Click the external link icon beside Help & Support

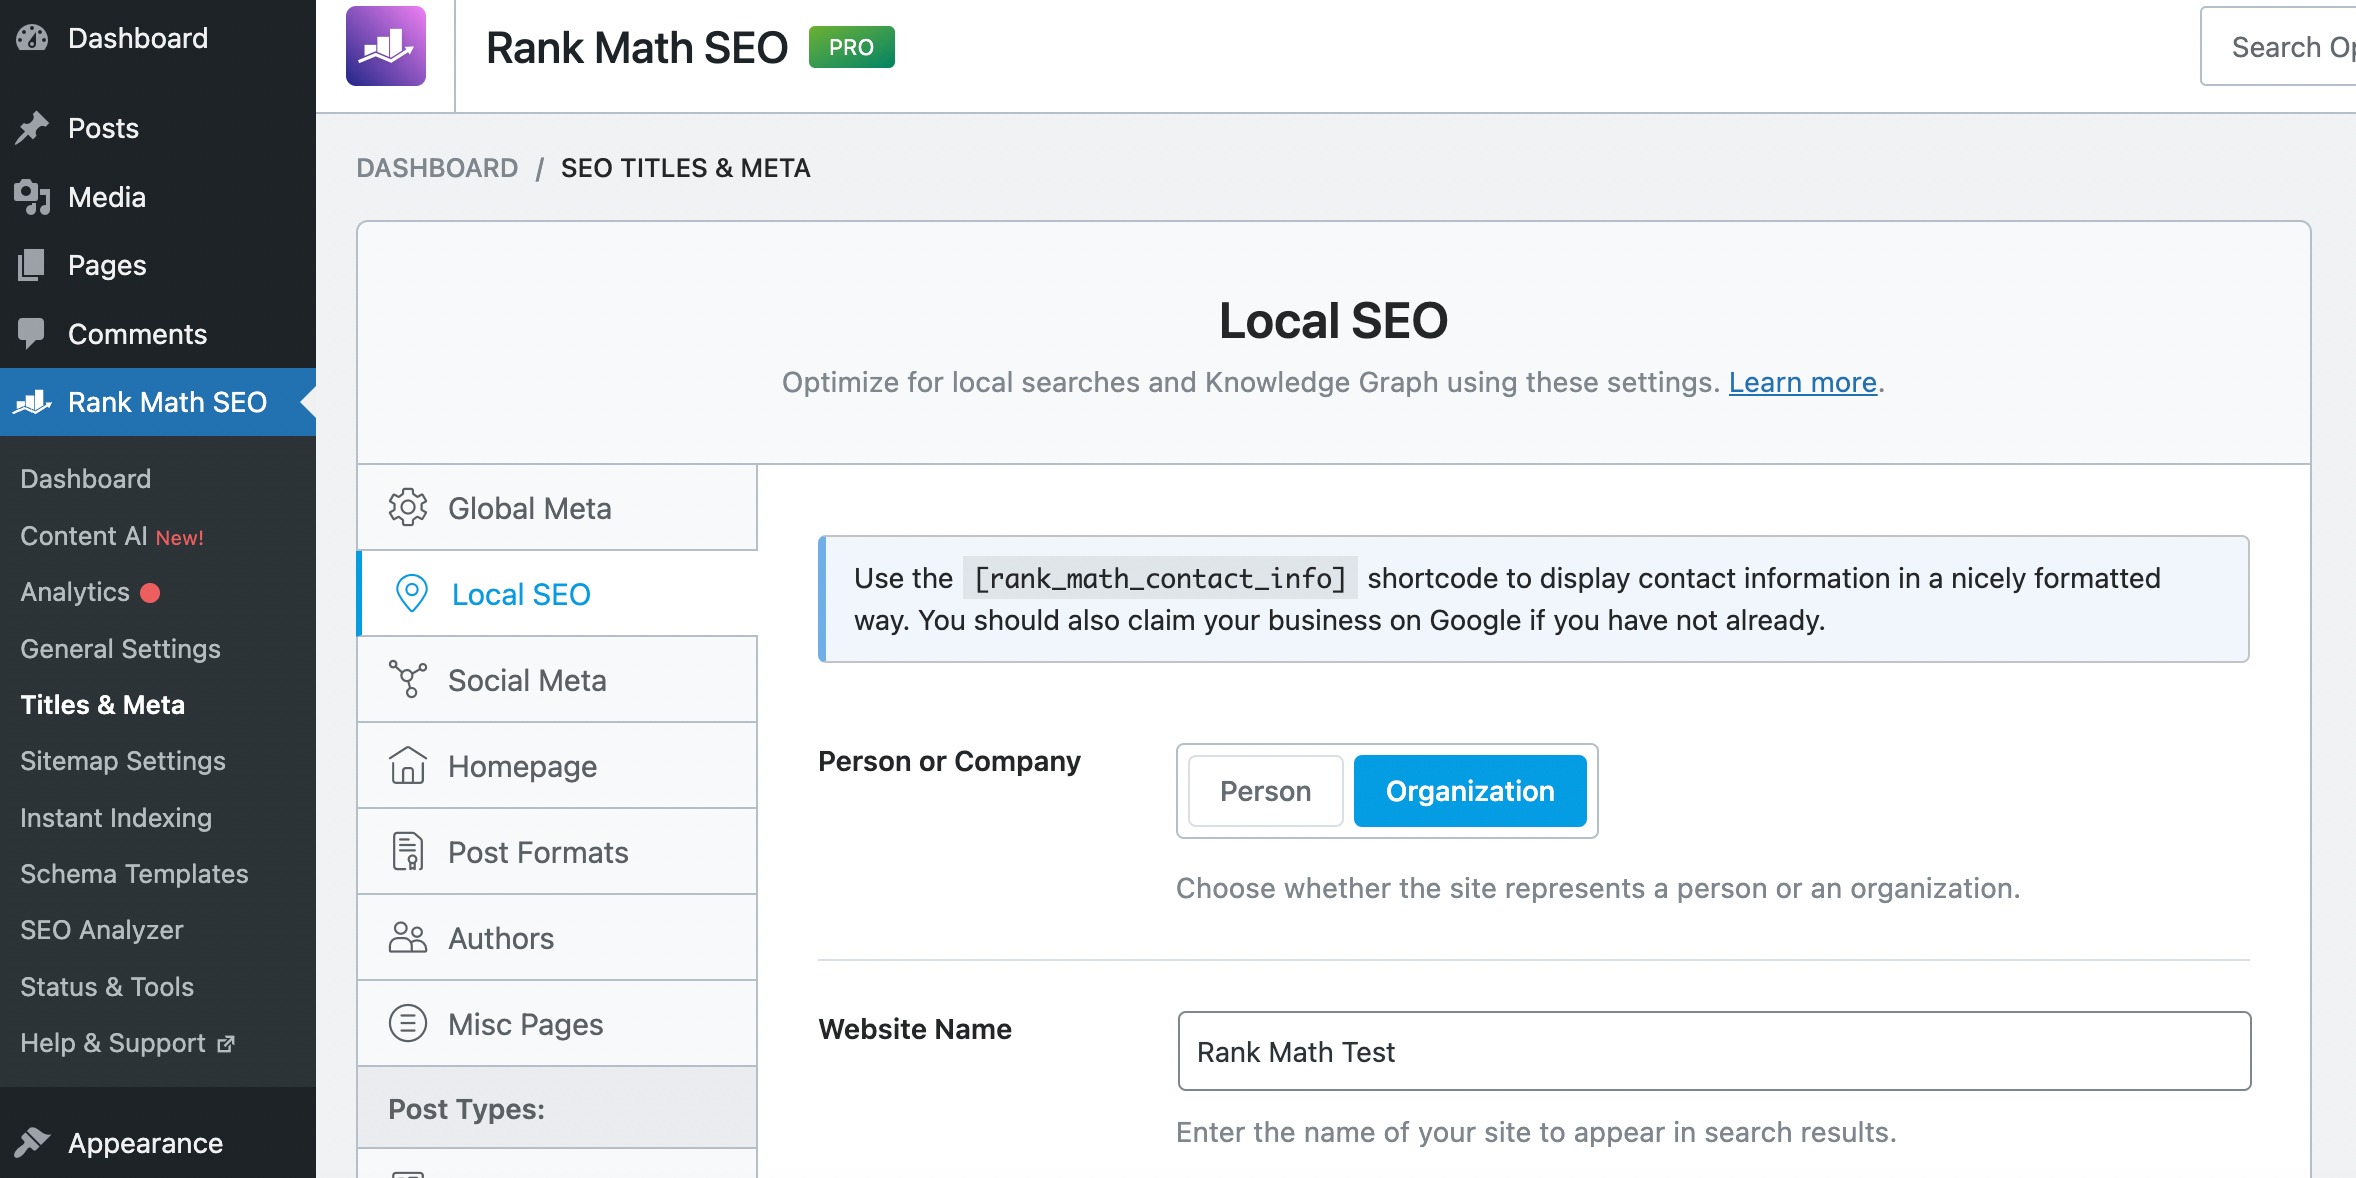(x=226, y=1044)
